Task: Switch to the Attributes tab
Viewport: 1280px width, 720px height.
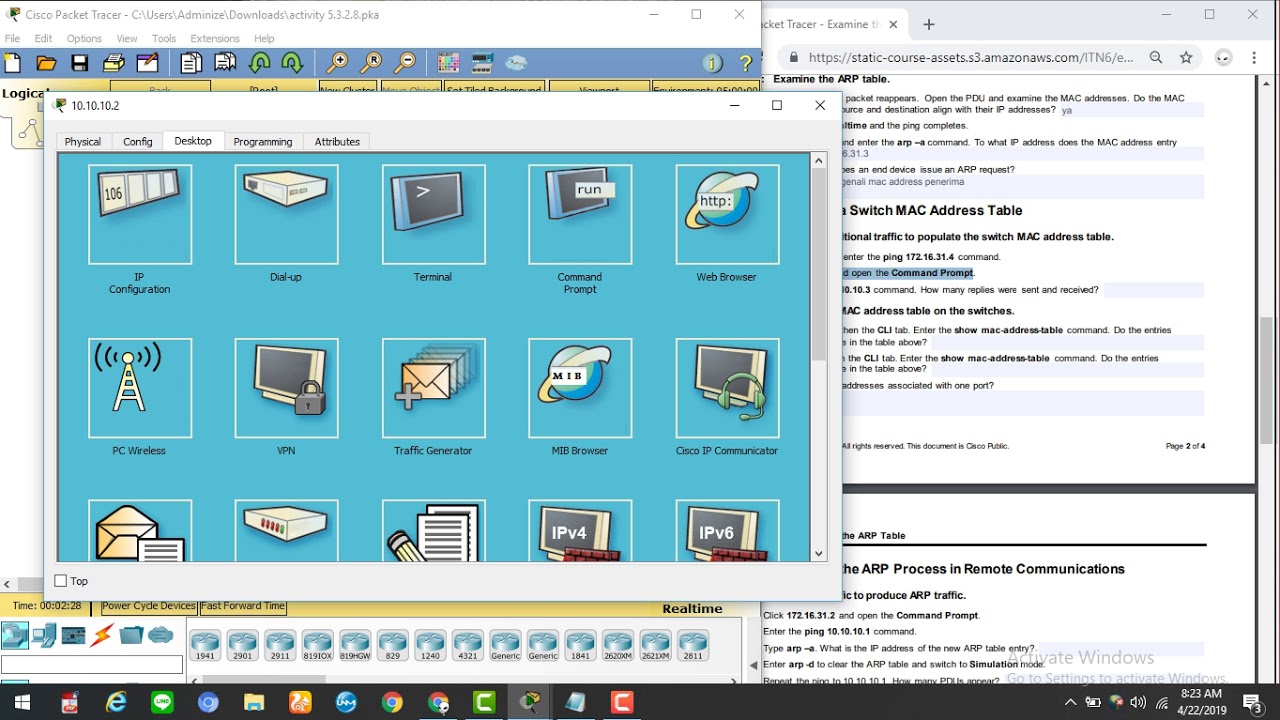Action: [x=337, y=142]
